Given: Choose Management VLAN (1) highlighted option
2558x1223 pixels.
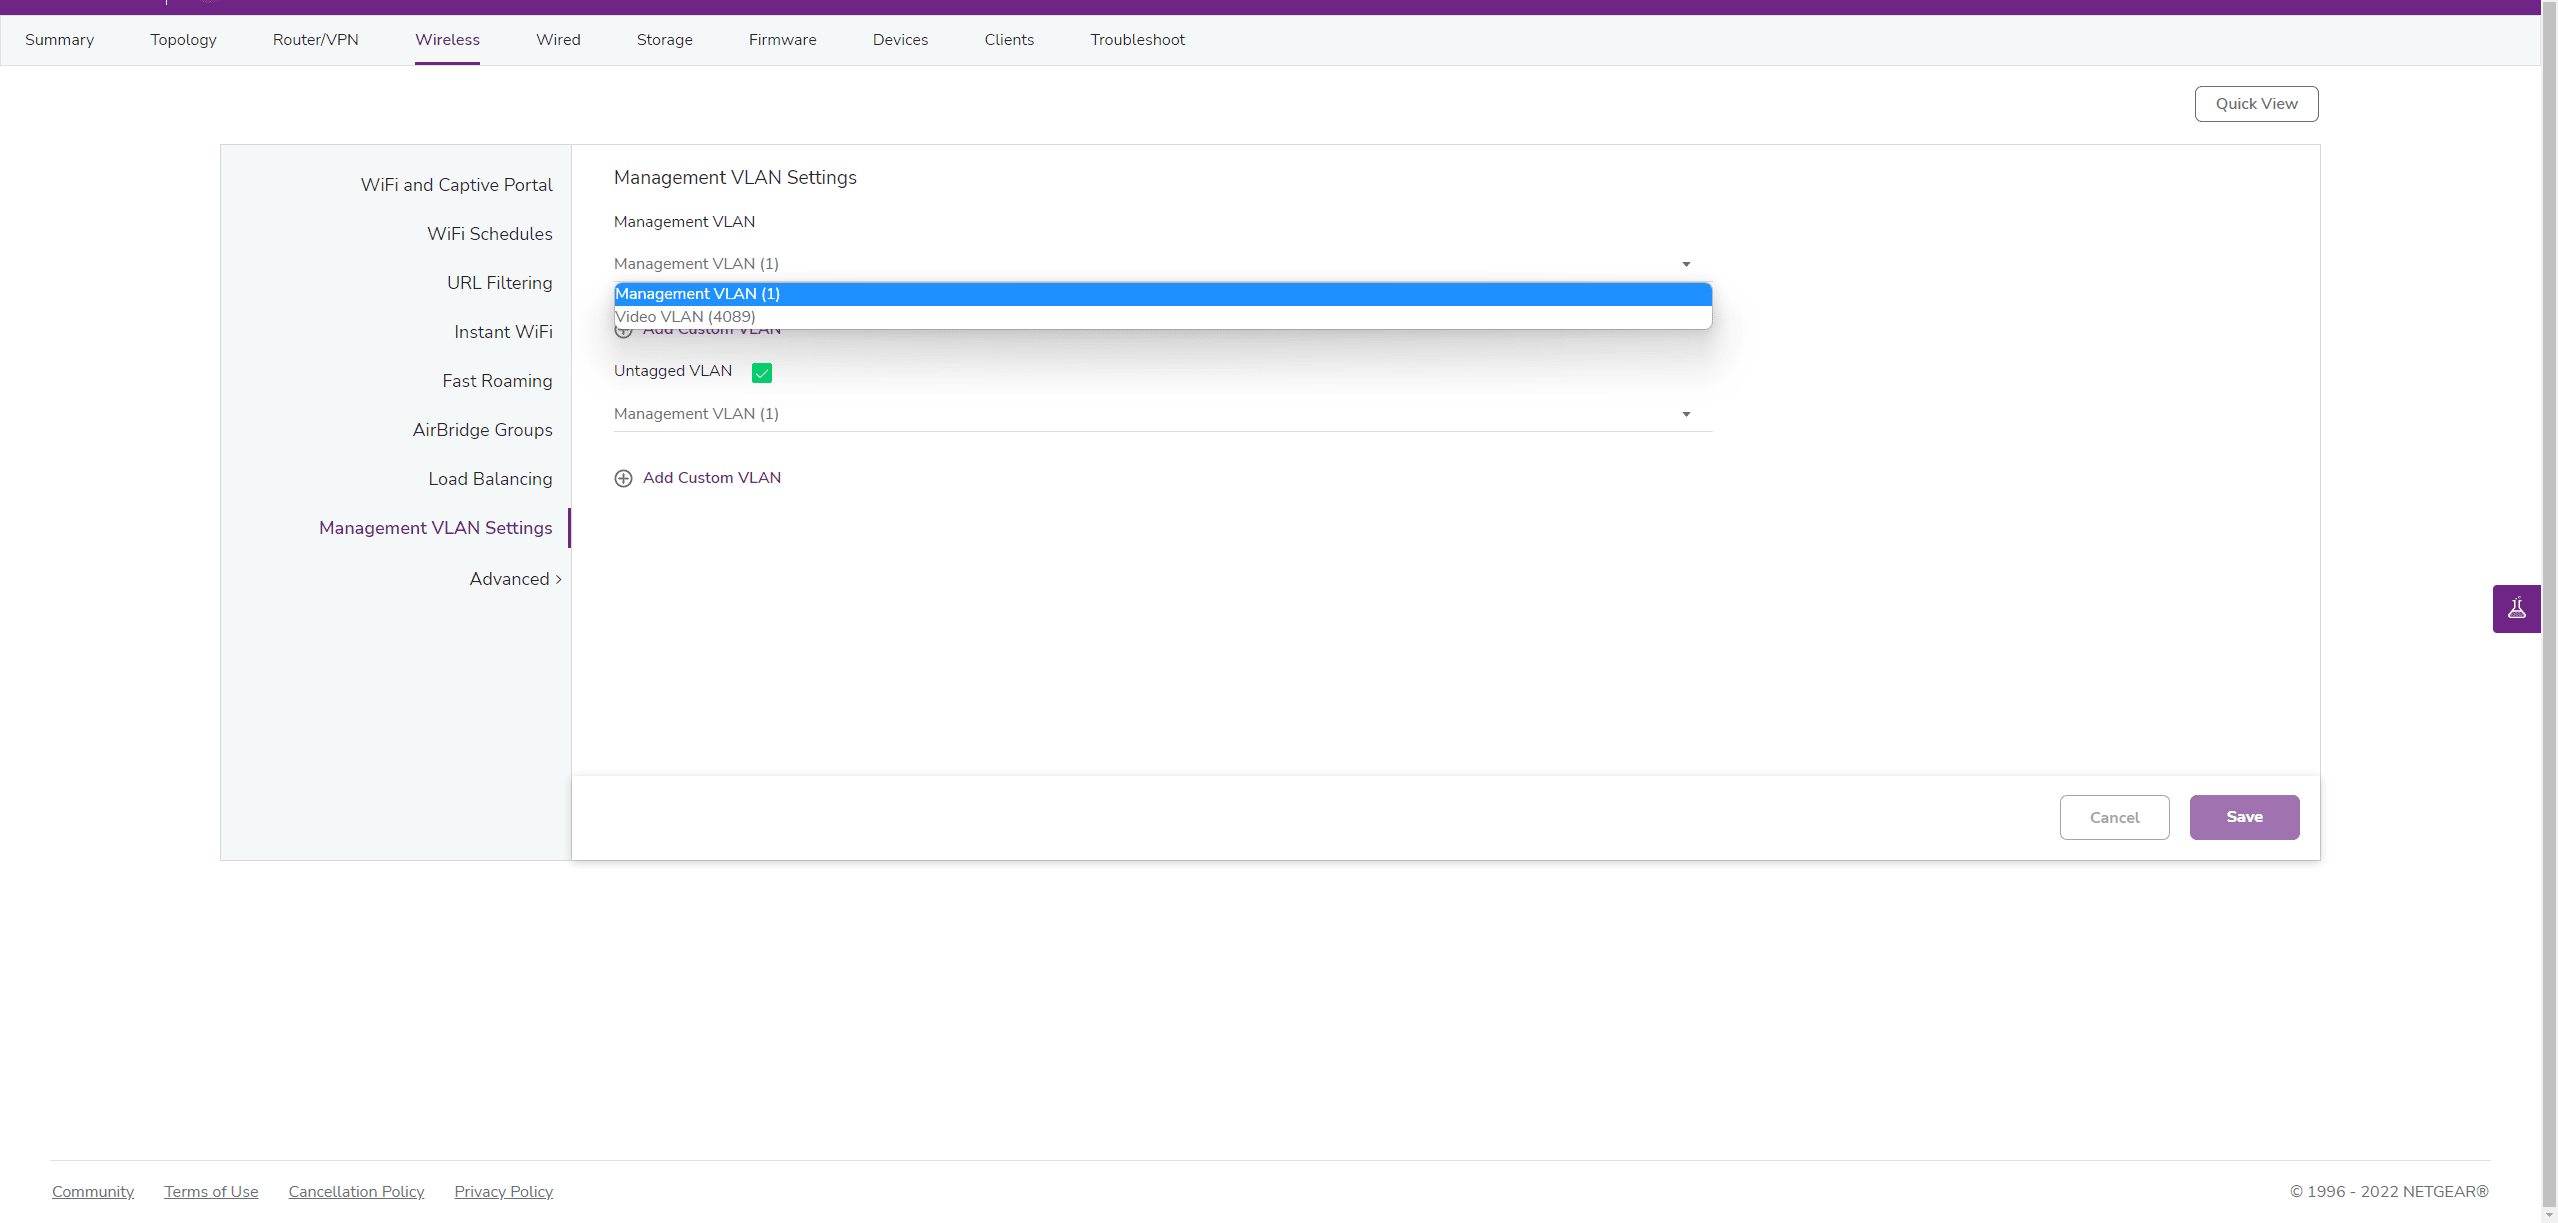Looking at the screenshot, I should (698, 294).
